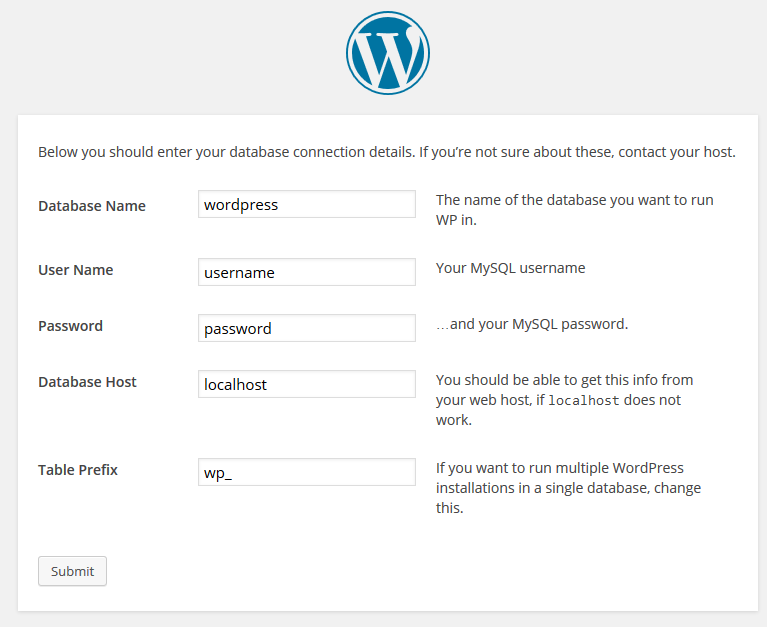Click the 'wp_' value in Table Prefix
Viewport: 767px width, 627px height.
click(x=218, y=473)
